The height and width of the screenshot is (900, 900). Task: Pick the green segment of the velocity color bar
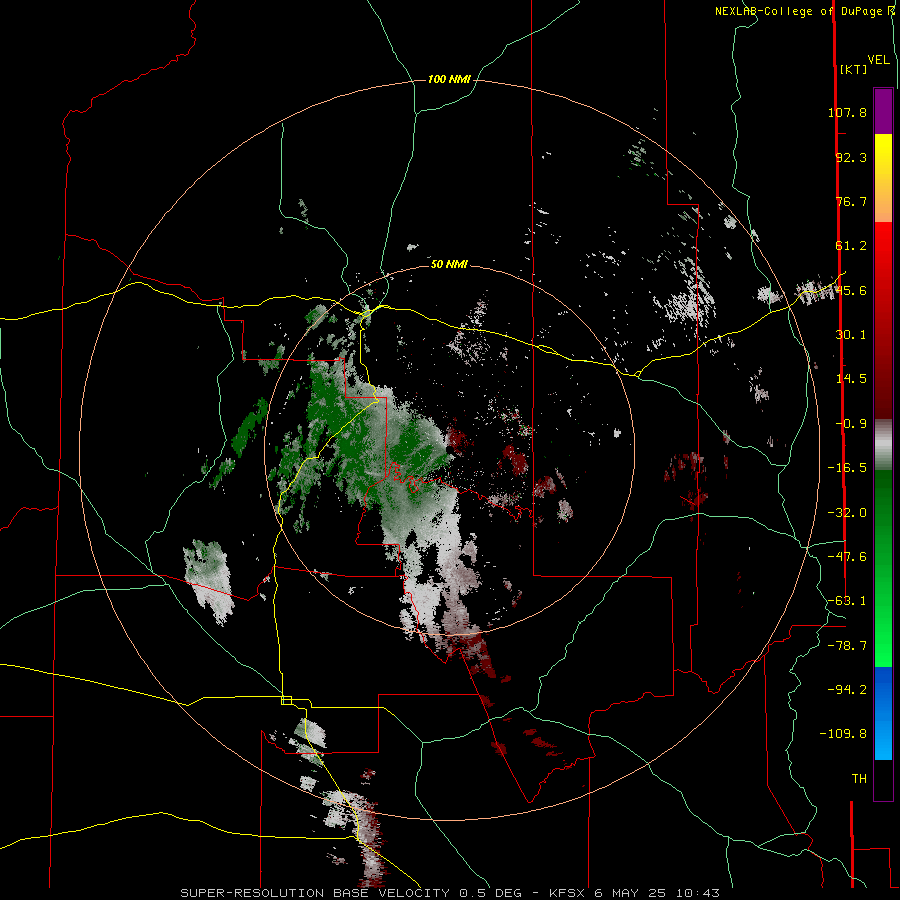pos(883,568)
